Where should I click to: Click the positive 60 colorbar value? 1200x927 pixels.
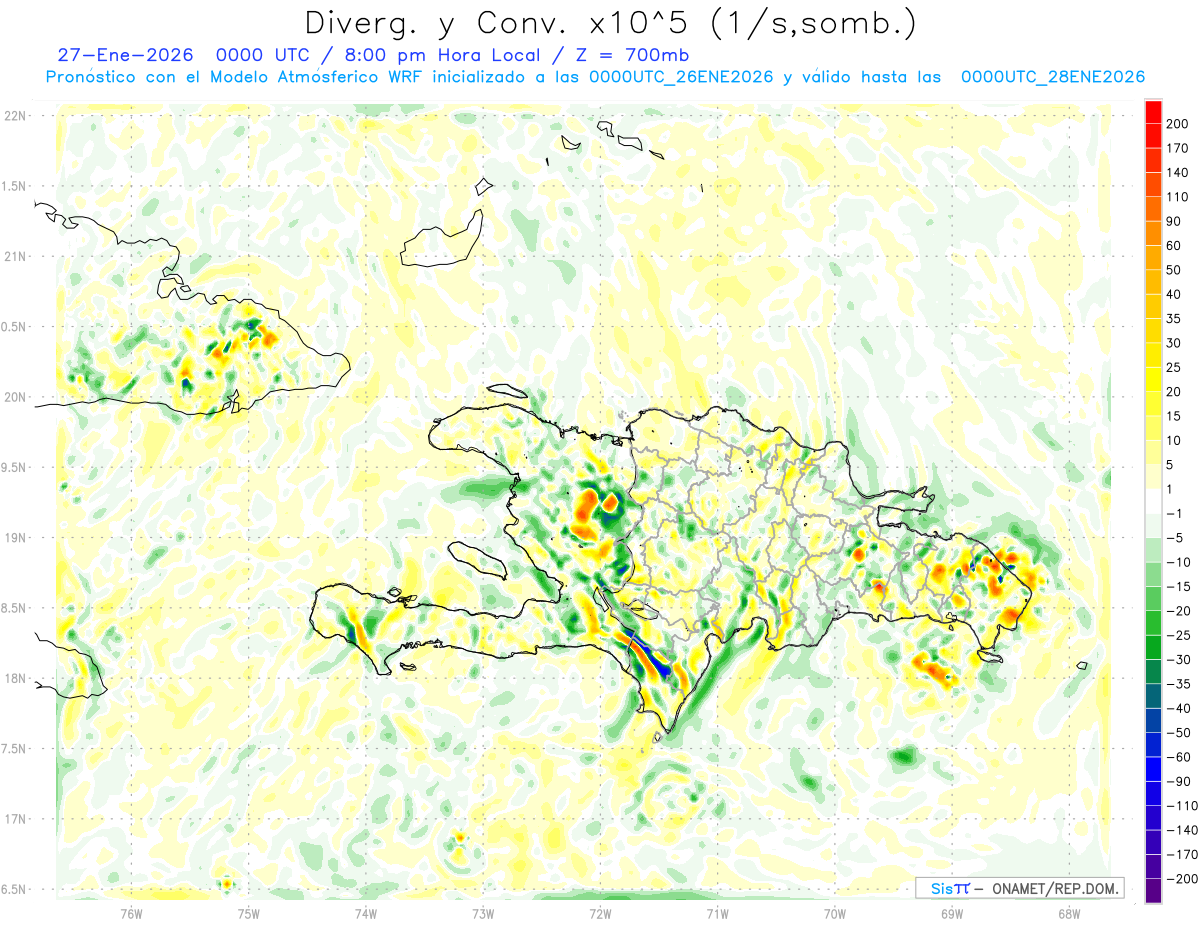1174,246
